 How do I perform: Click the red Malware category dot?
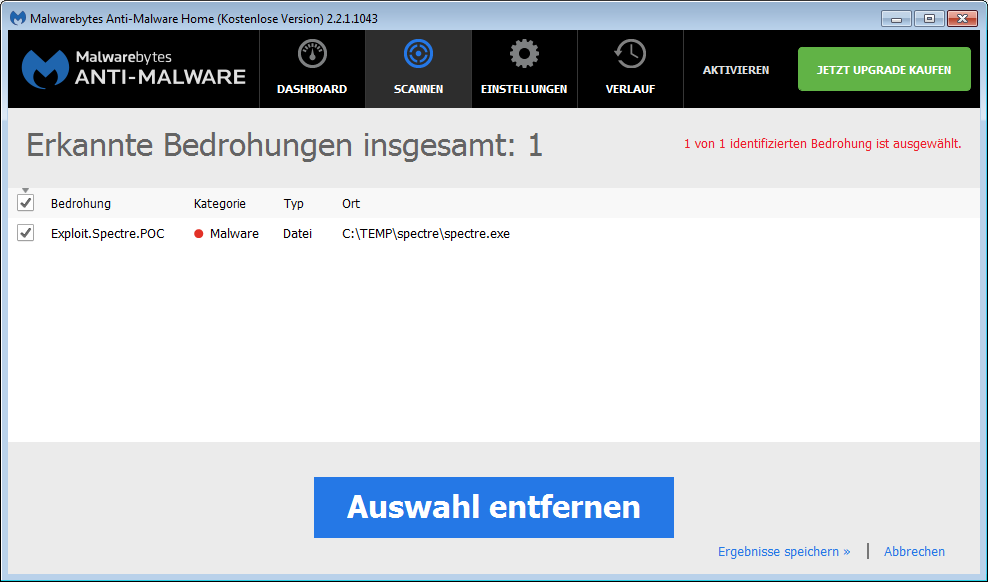coord(198,234)
